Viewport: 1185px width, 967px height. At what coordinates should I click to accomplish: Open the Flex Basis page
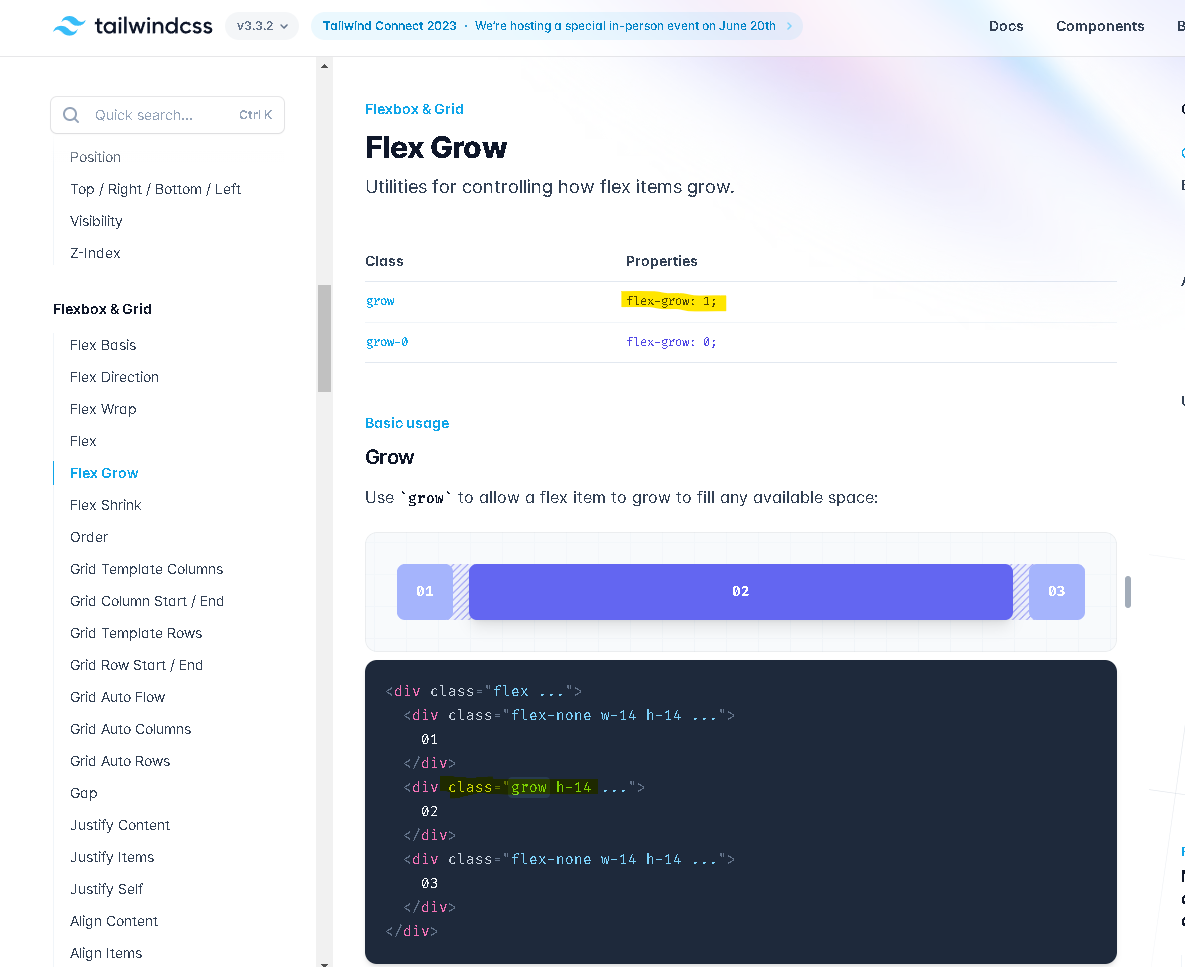point(103,345)
